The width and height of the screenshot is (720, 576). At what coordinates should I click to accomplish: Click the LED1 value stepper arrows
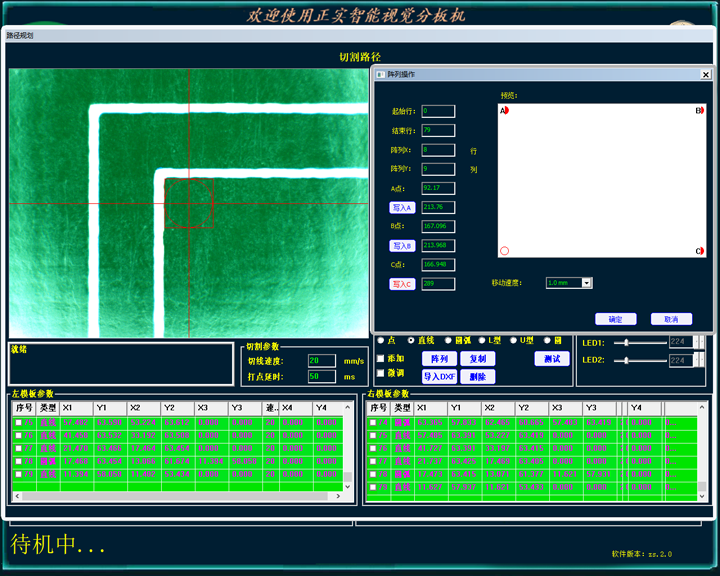[698, 342]
